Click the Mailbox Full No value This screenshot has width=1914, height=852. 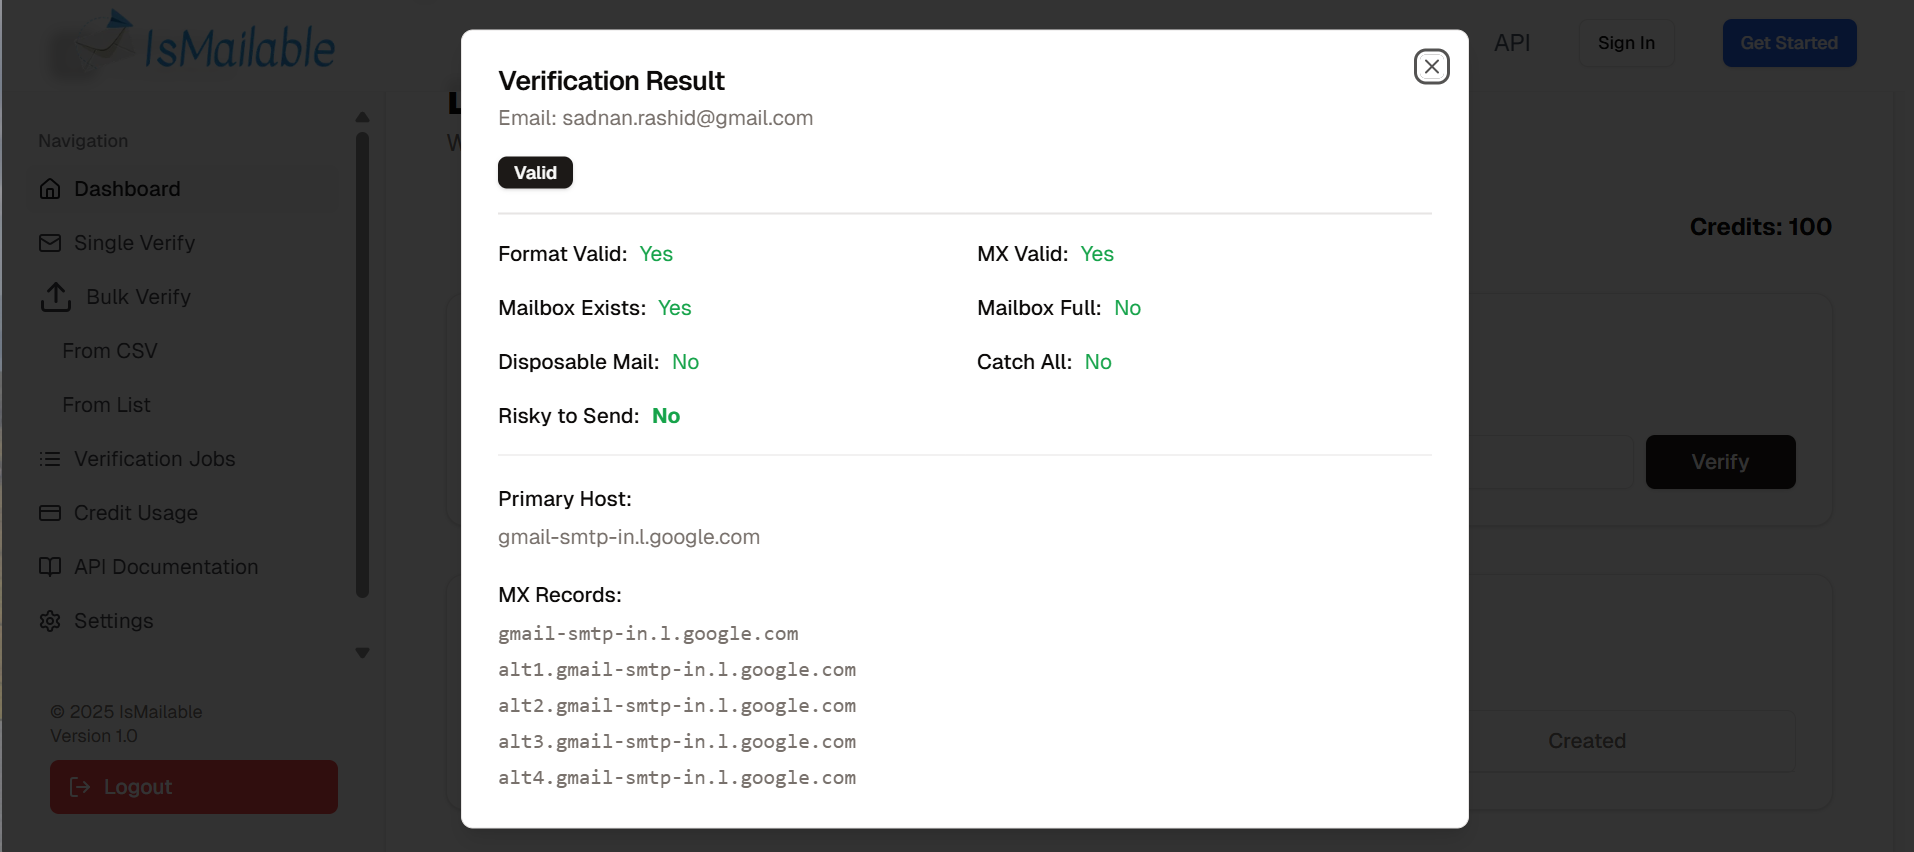pyautogui.click(x=1127, y=308)
